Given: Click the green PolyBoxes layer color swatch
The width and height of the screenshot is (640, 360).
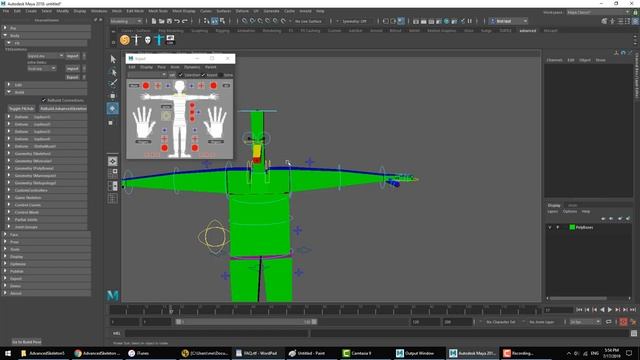Looking at the screenshot, I should 572,227.
